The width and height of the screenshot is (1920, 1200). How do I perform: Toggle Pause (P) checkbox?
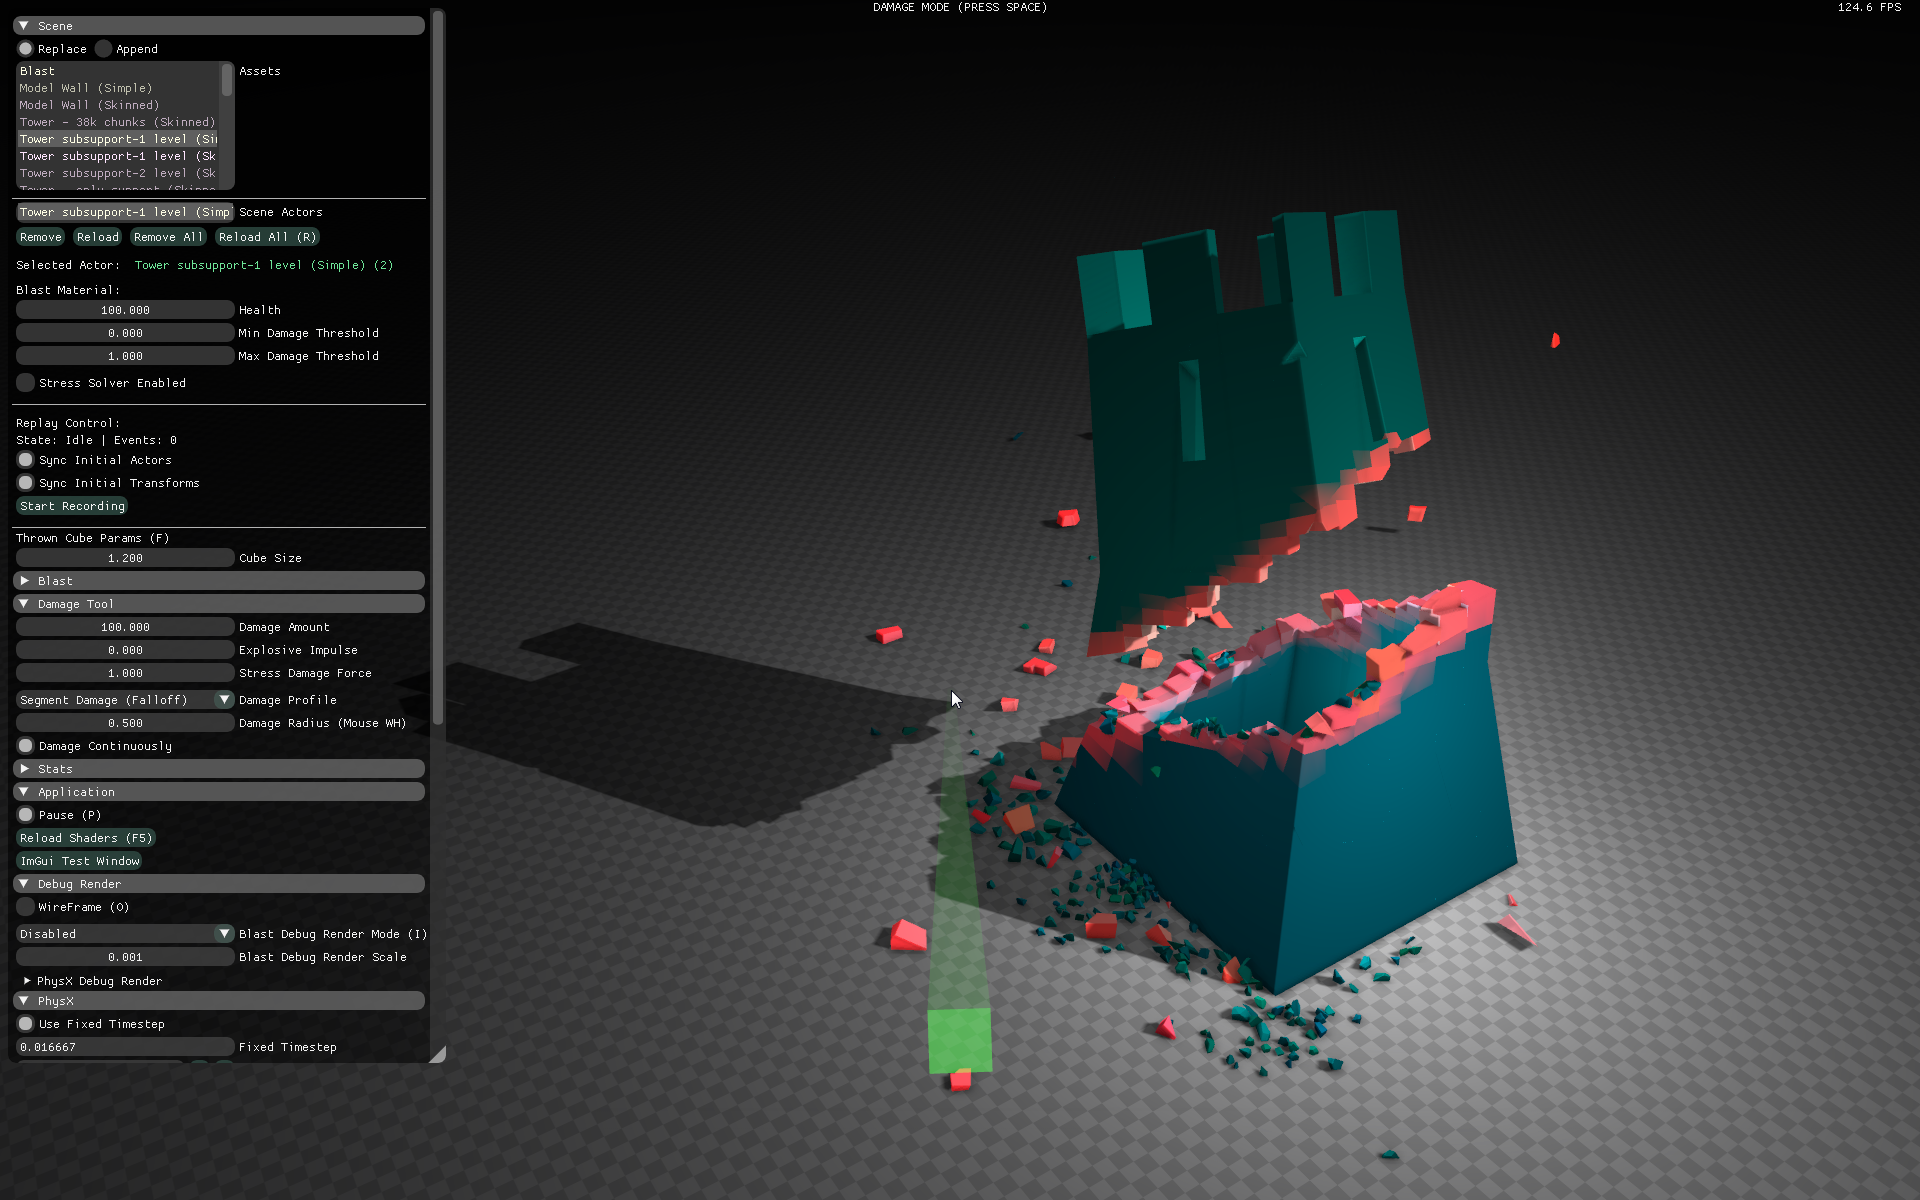(x=26, y=815)
